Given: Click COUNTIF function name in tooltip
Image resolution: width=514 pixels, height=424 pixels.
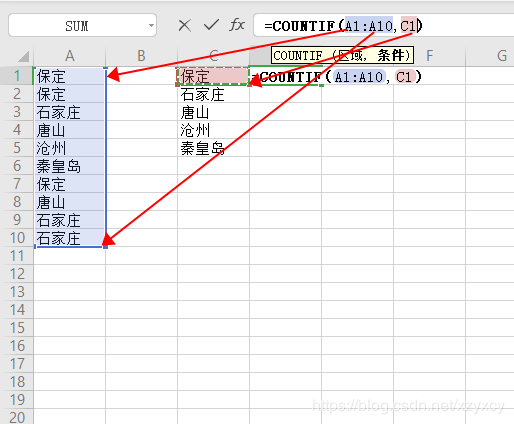Looking at the screenshot, I should pyautogui.click(x=298, y=55).
